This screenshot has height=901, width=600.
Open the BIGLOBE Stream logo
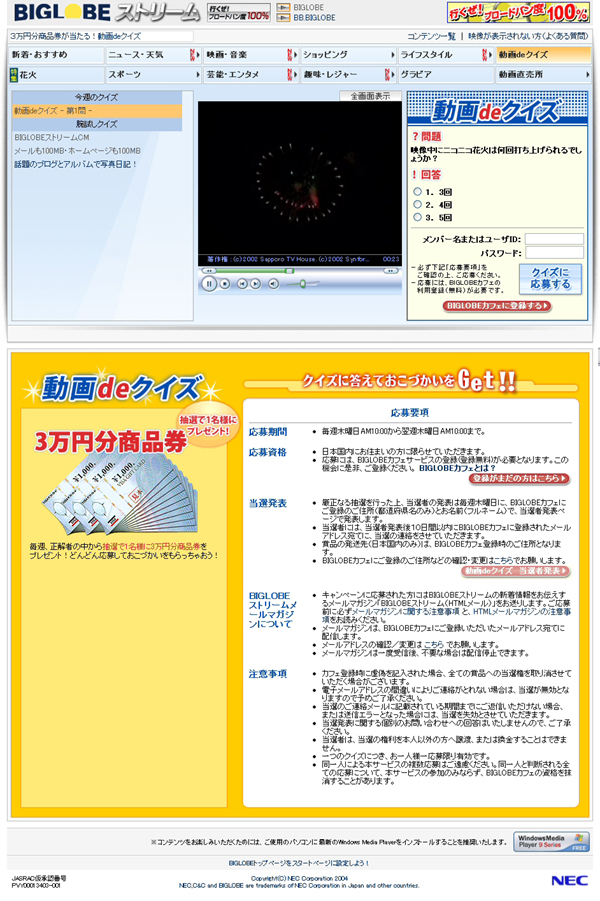tap(107, 13)
